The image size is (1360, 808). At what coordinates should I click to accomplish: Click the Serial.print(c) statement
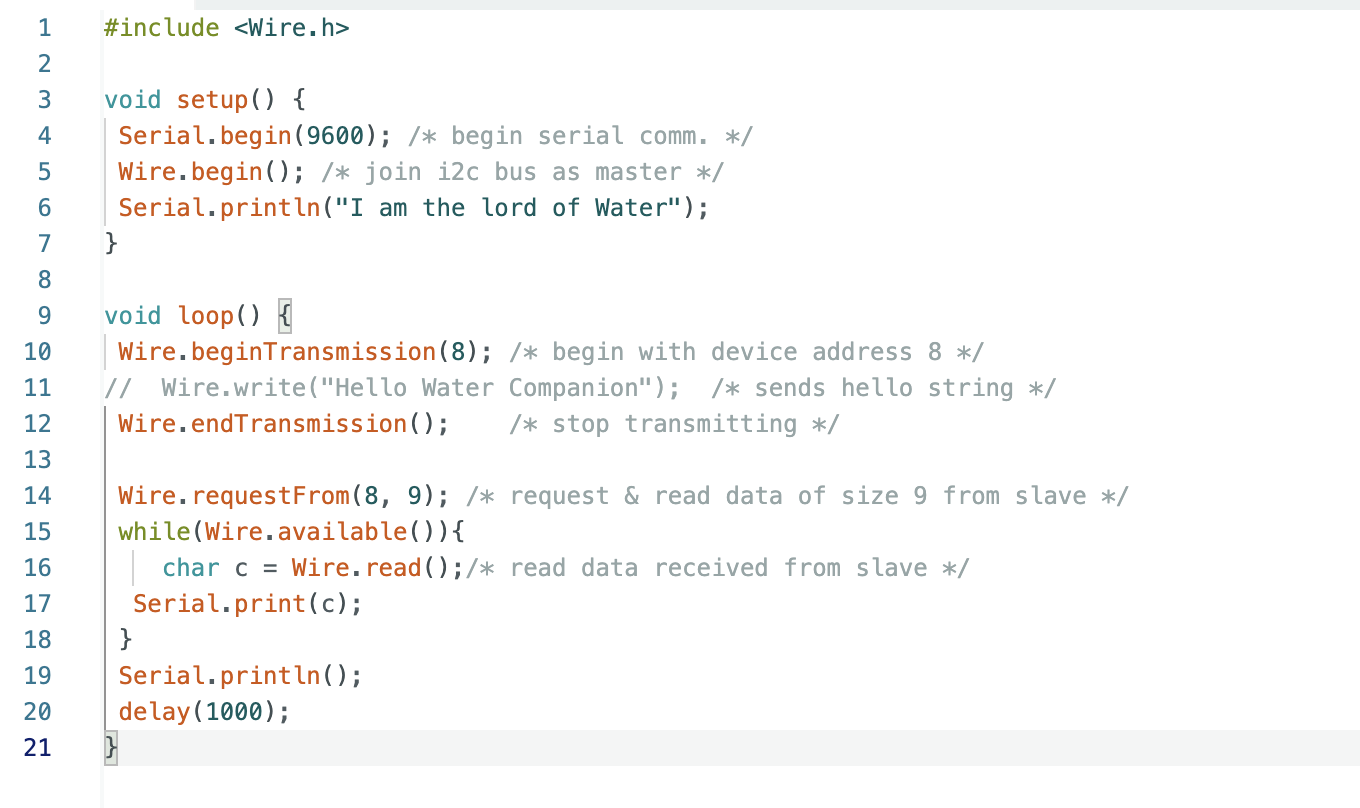click(247, 604)
